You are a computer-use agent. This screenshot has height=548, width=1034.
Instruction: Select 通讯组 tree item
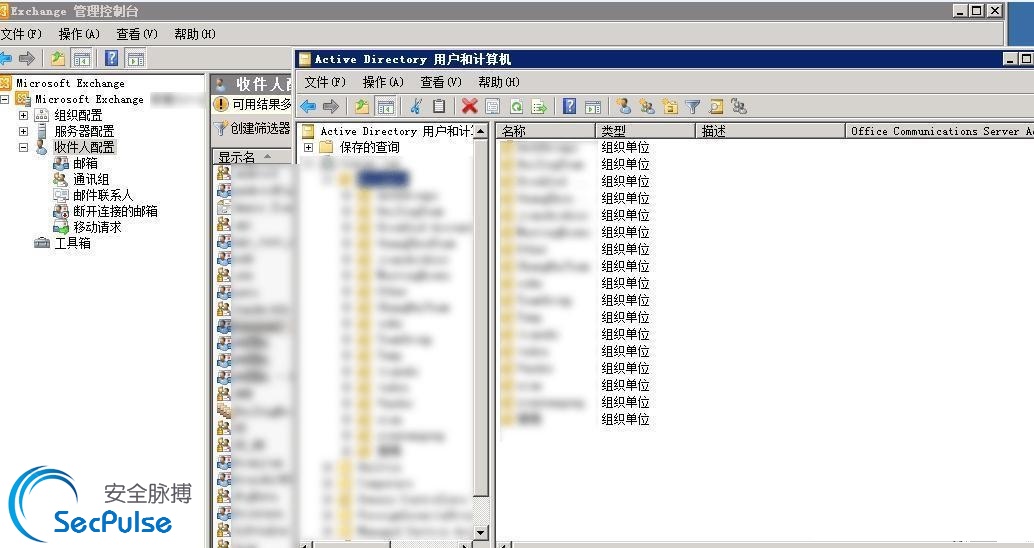click(x=91, y=179)
